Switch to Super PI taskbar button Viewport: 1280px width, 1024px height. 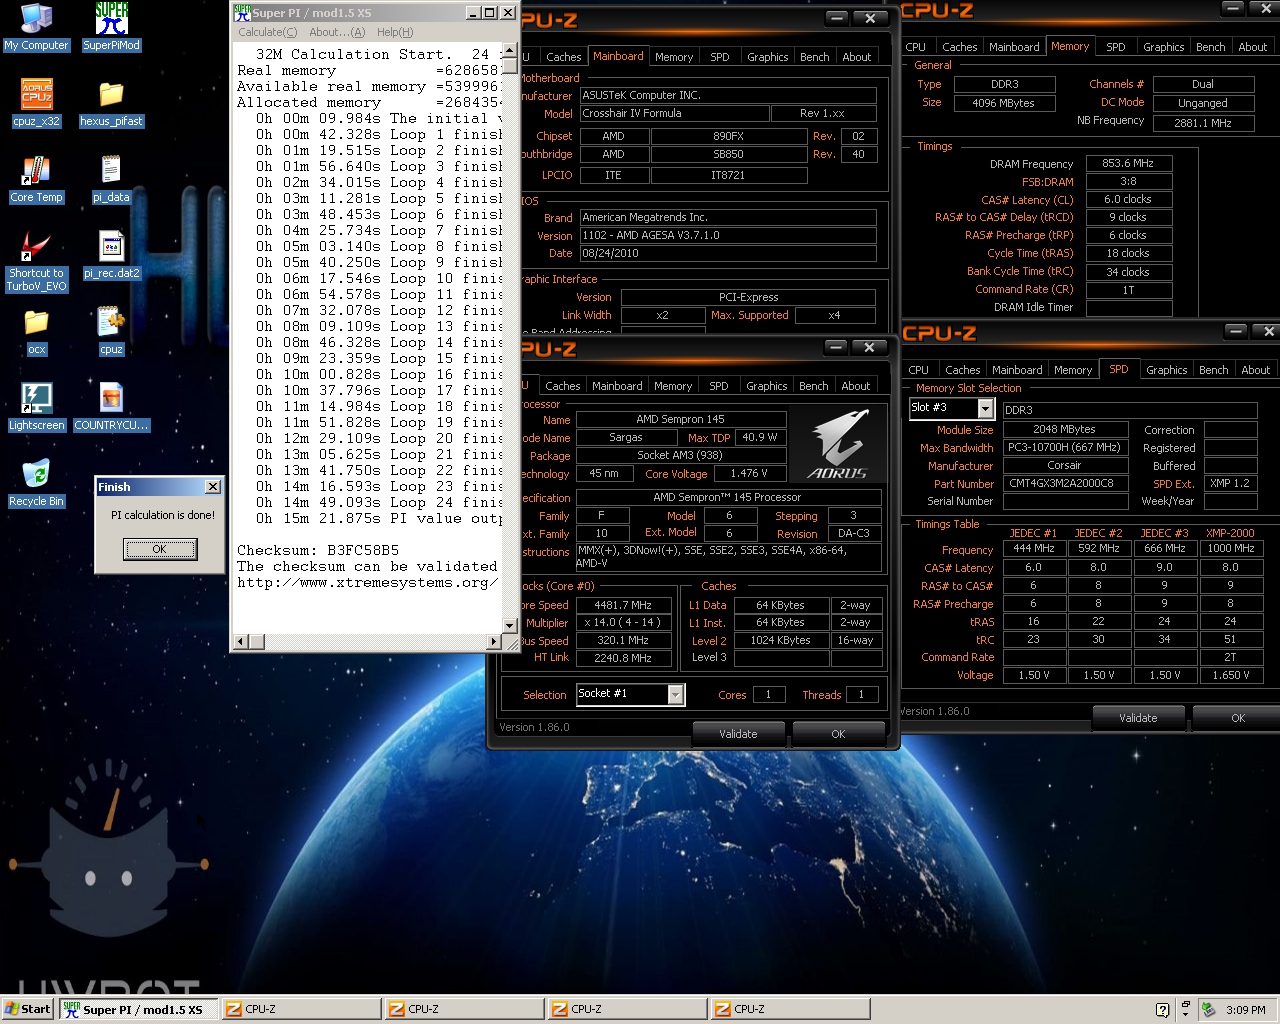pos(137,1009)
